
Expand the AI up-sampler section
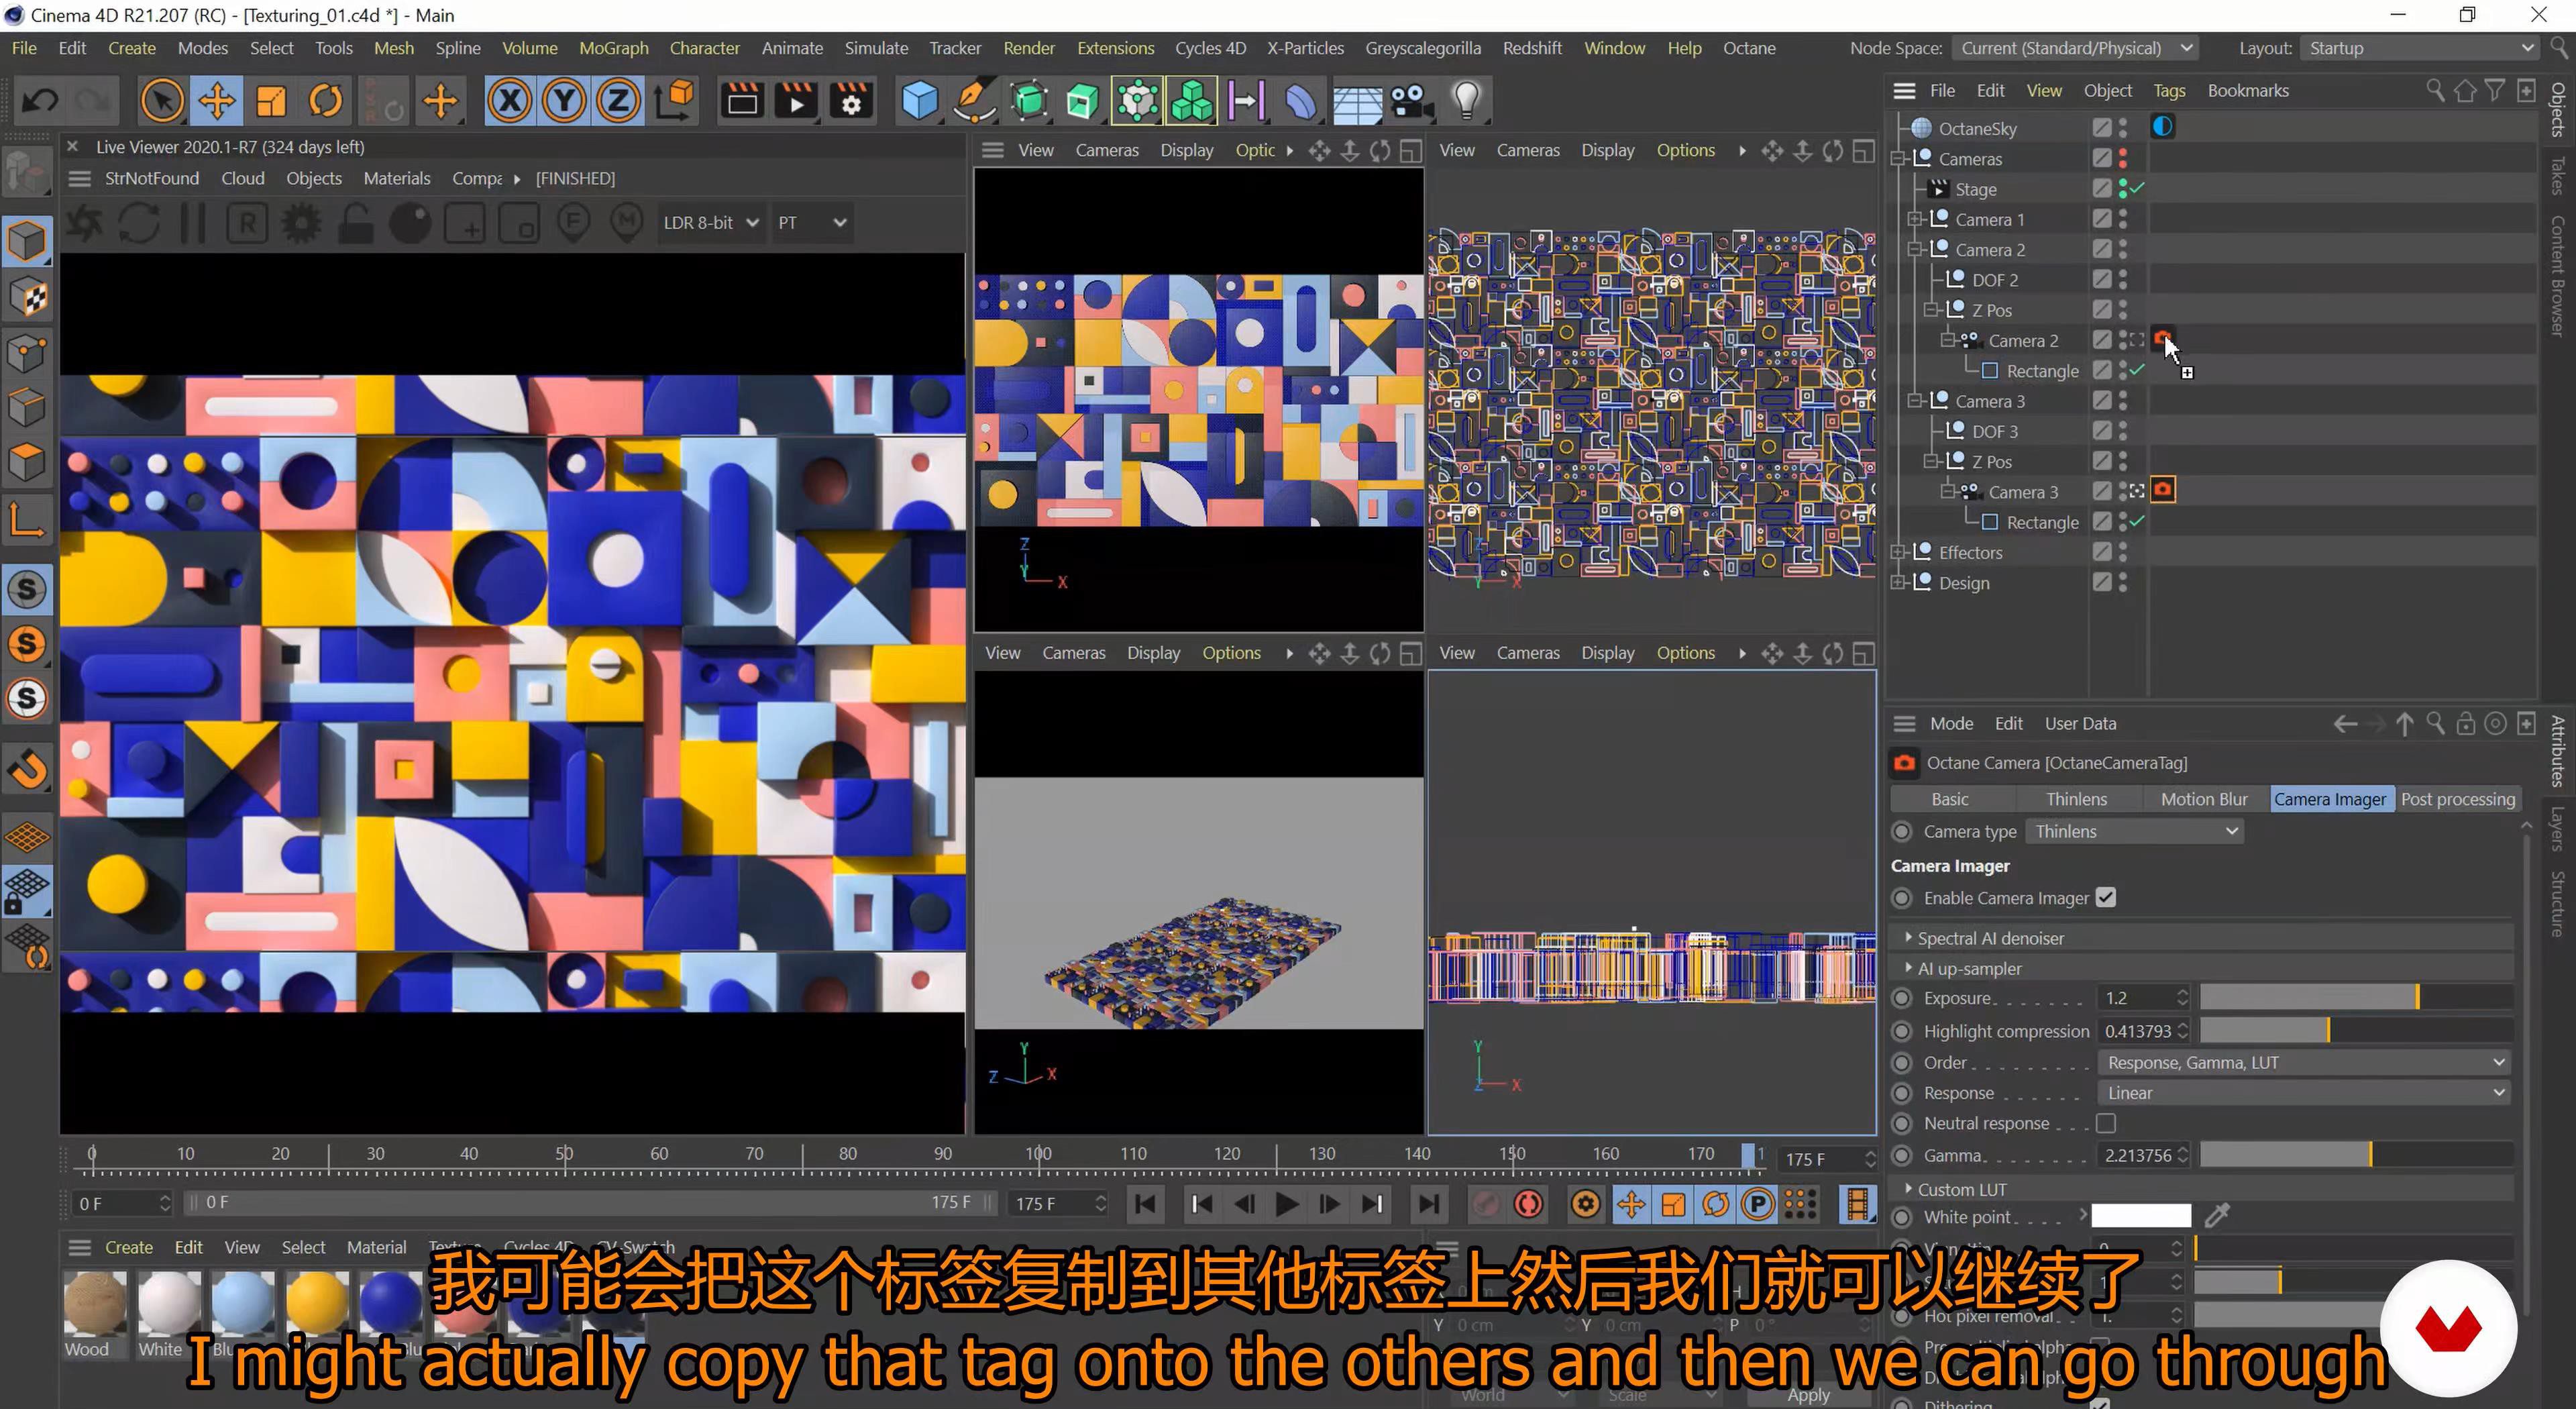coord(1908,968)
